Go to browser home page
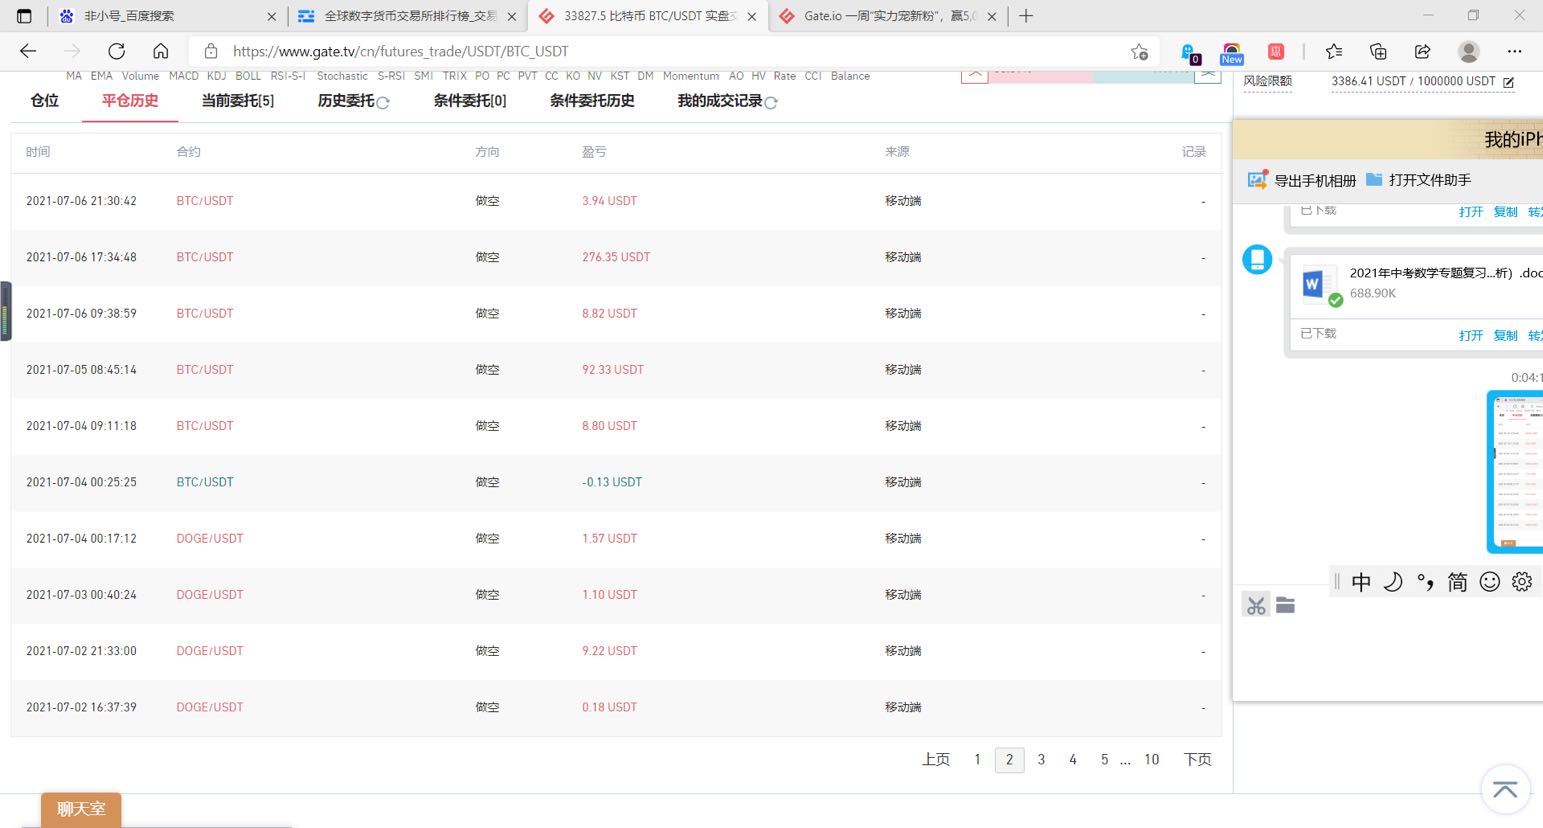Screen dimensions: 1543x828 click(x=160, y=51)
